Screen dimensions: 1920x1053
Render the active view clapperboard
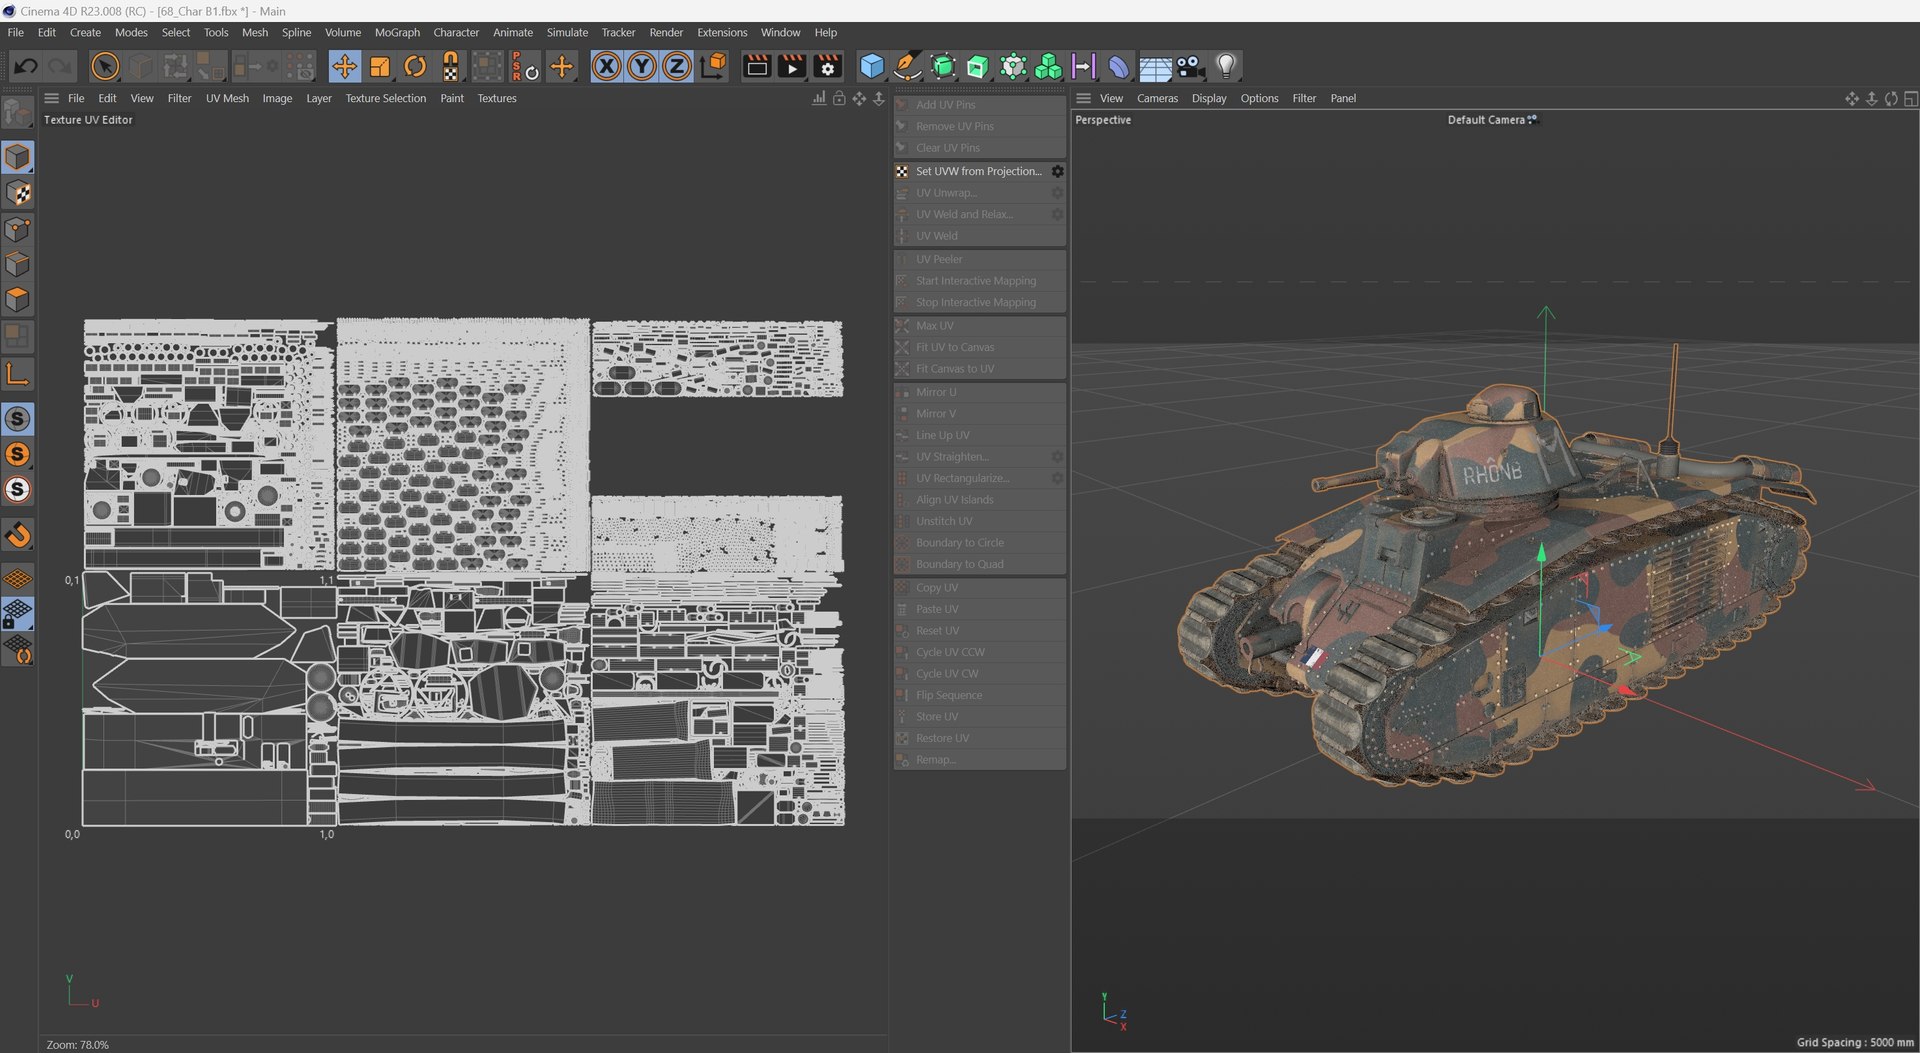tap(757, 67)
